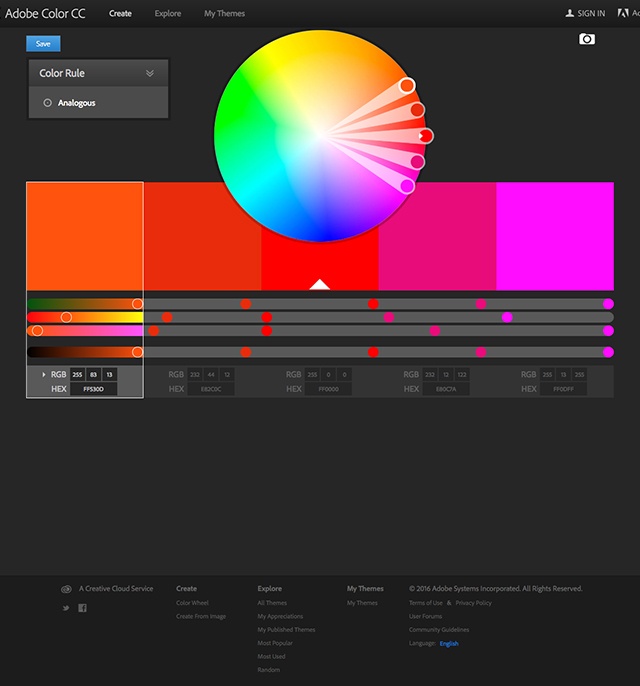This screenshot has height=686, width=640.
Task: Open the Community Guidelines link
Action: 439,630
